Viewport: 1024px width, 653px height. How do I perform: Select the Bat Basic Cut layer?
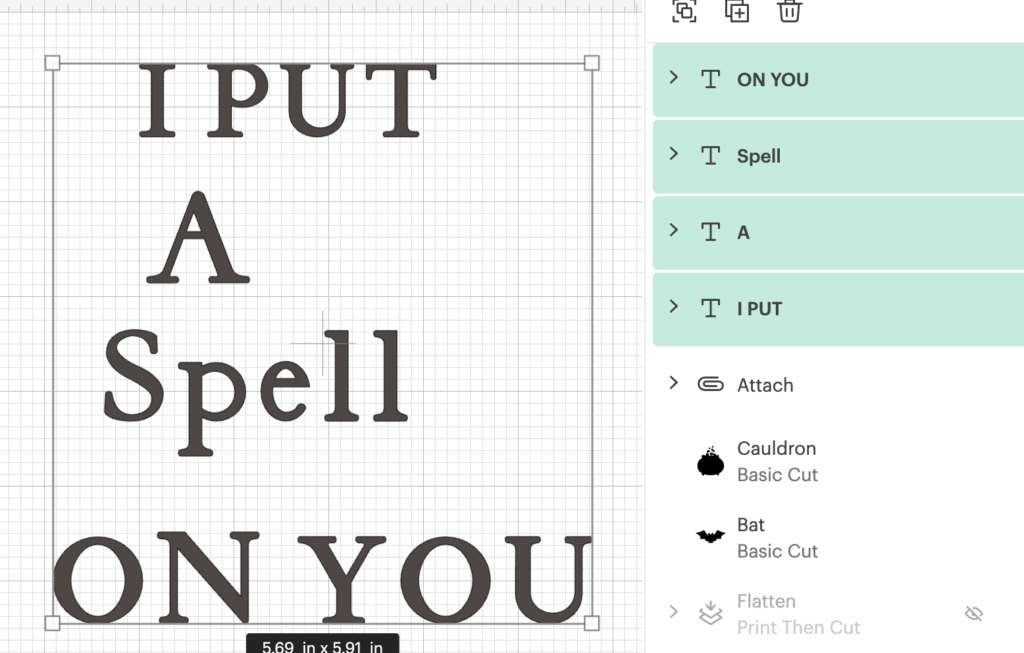click(x=838, y=537)
